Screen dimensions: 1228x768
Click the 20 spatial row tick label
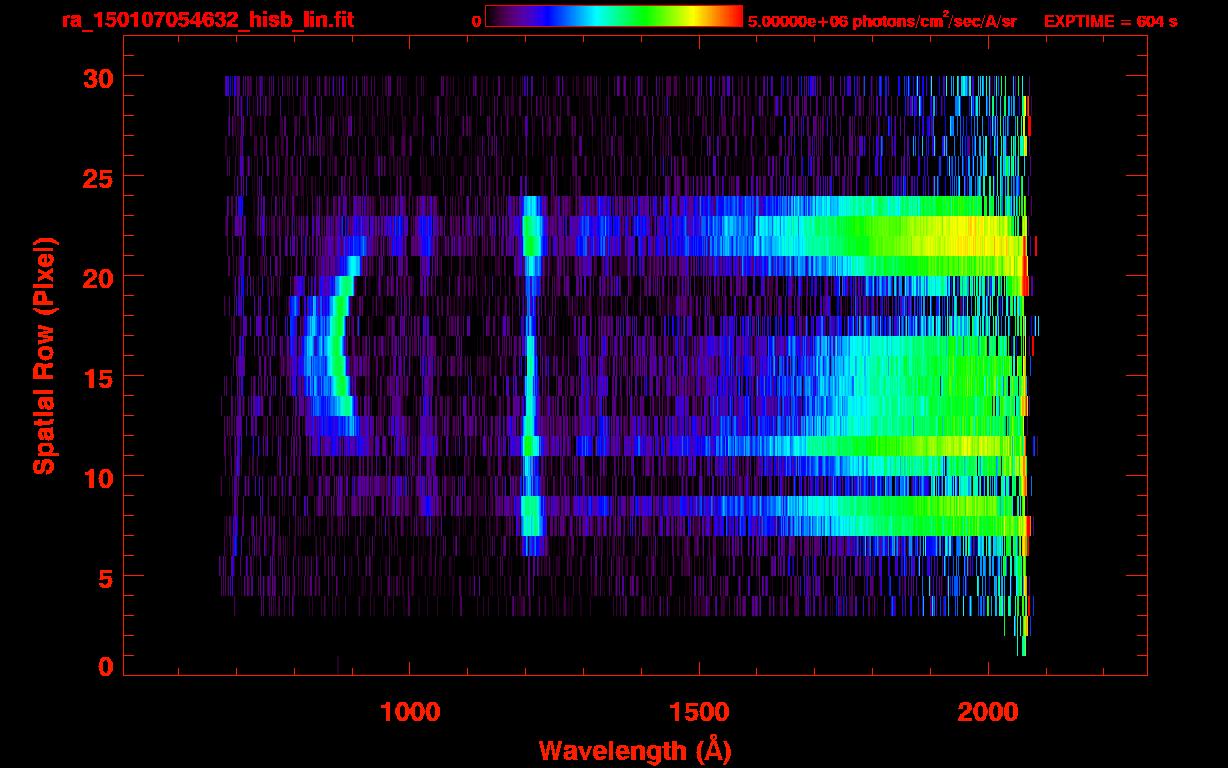[x=97, y=277]
